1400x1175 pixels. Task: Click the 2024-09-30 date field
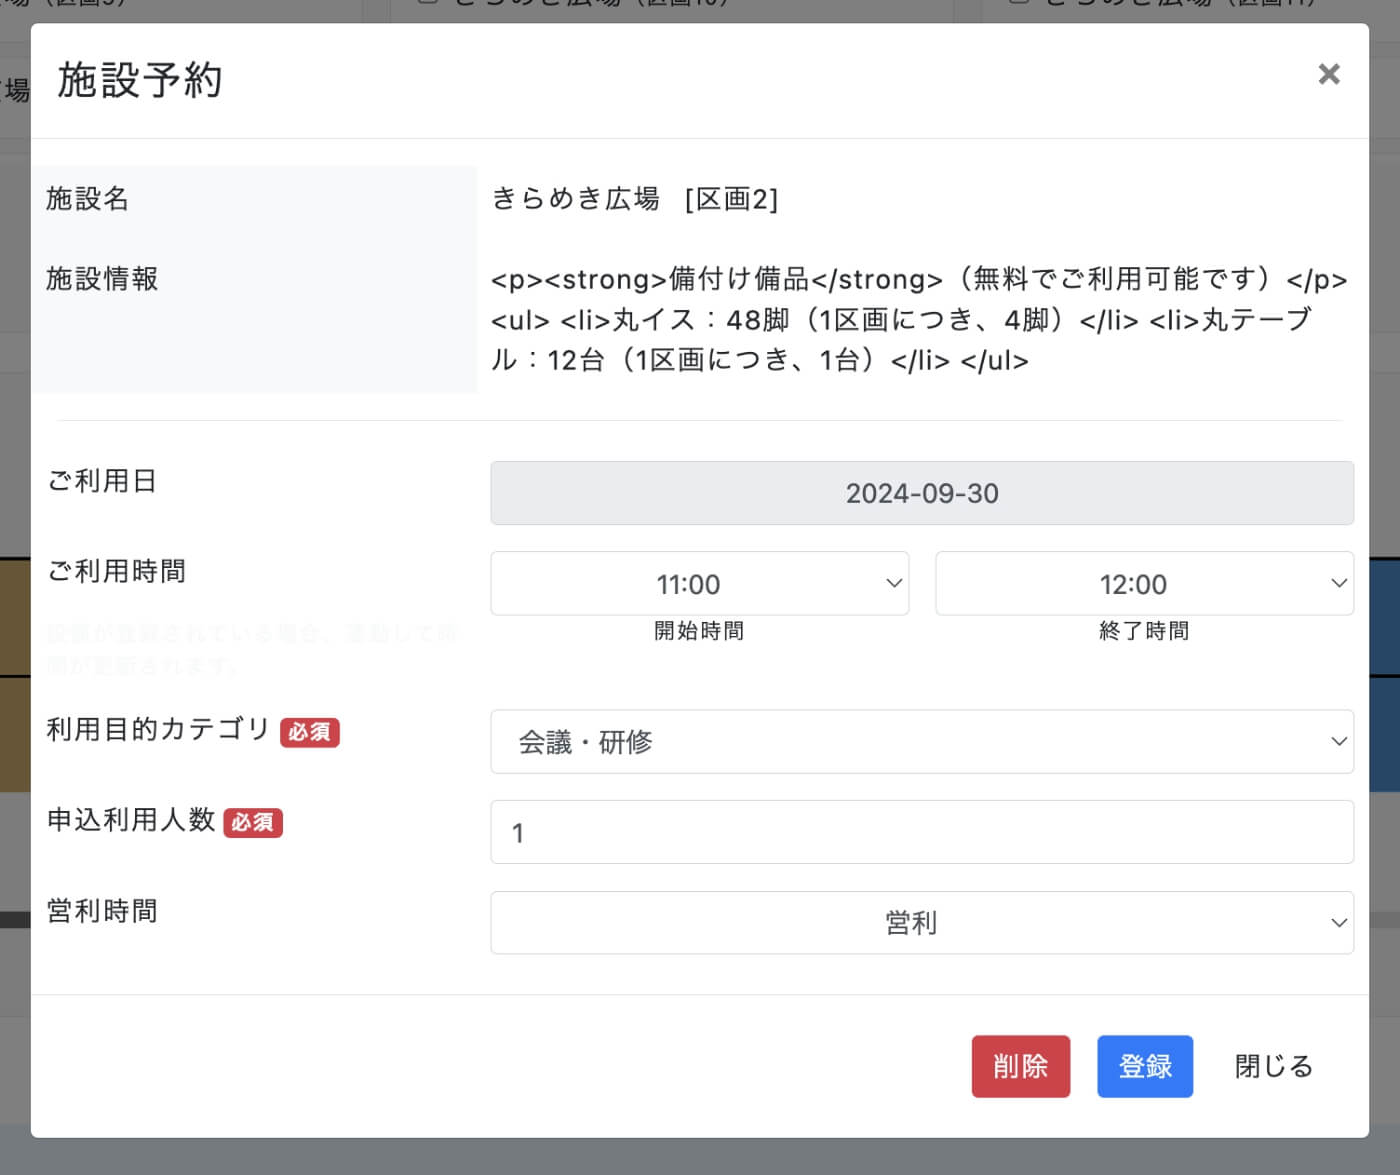click(921, 493)
